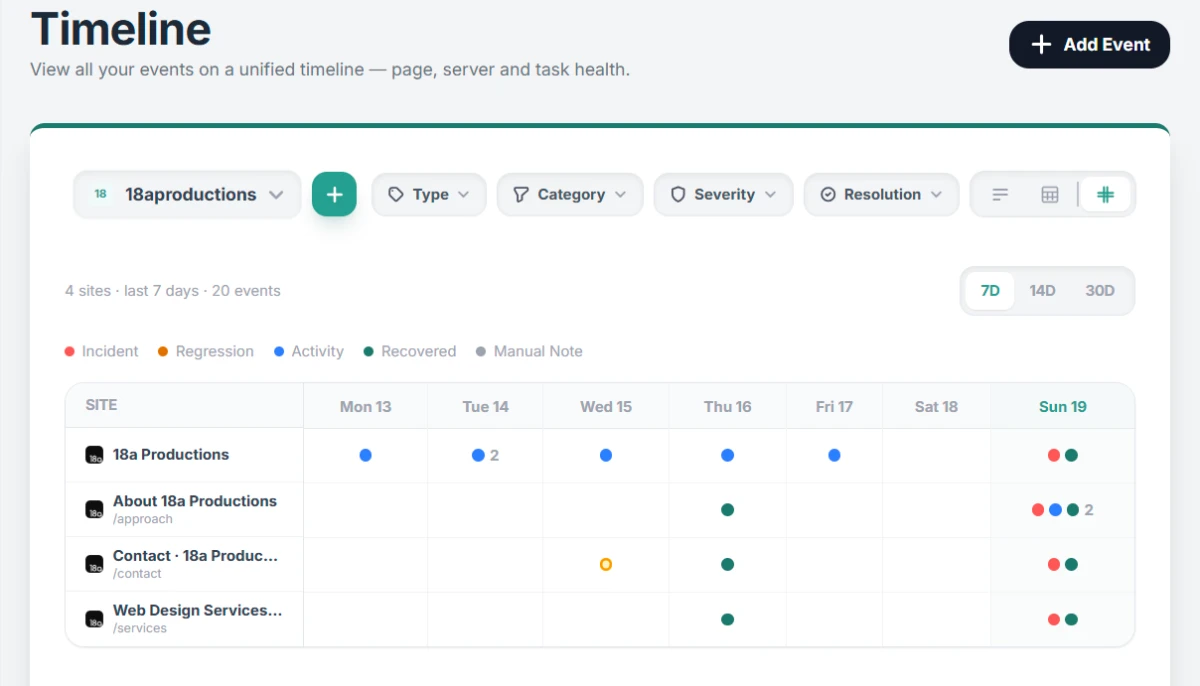Toggle the Manual Note legend filter

point(529,351)
